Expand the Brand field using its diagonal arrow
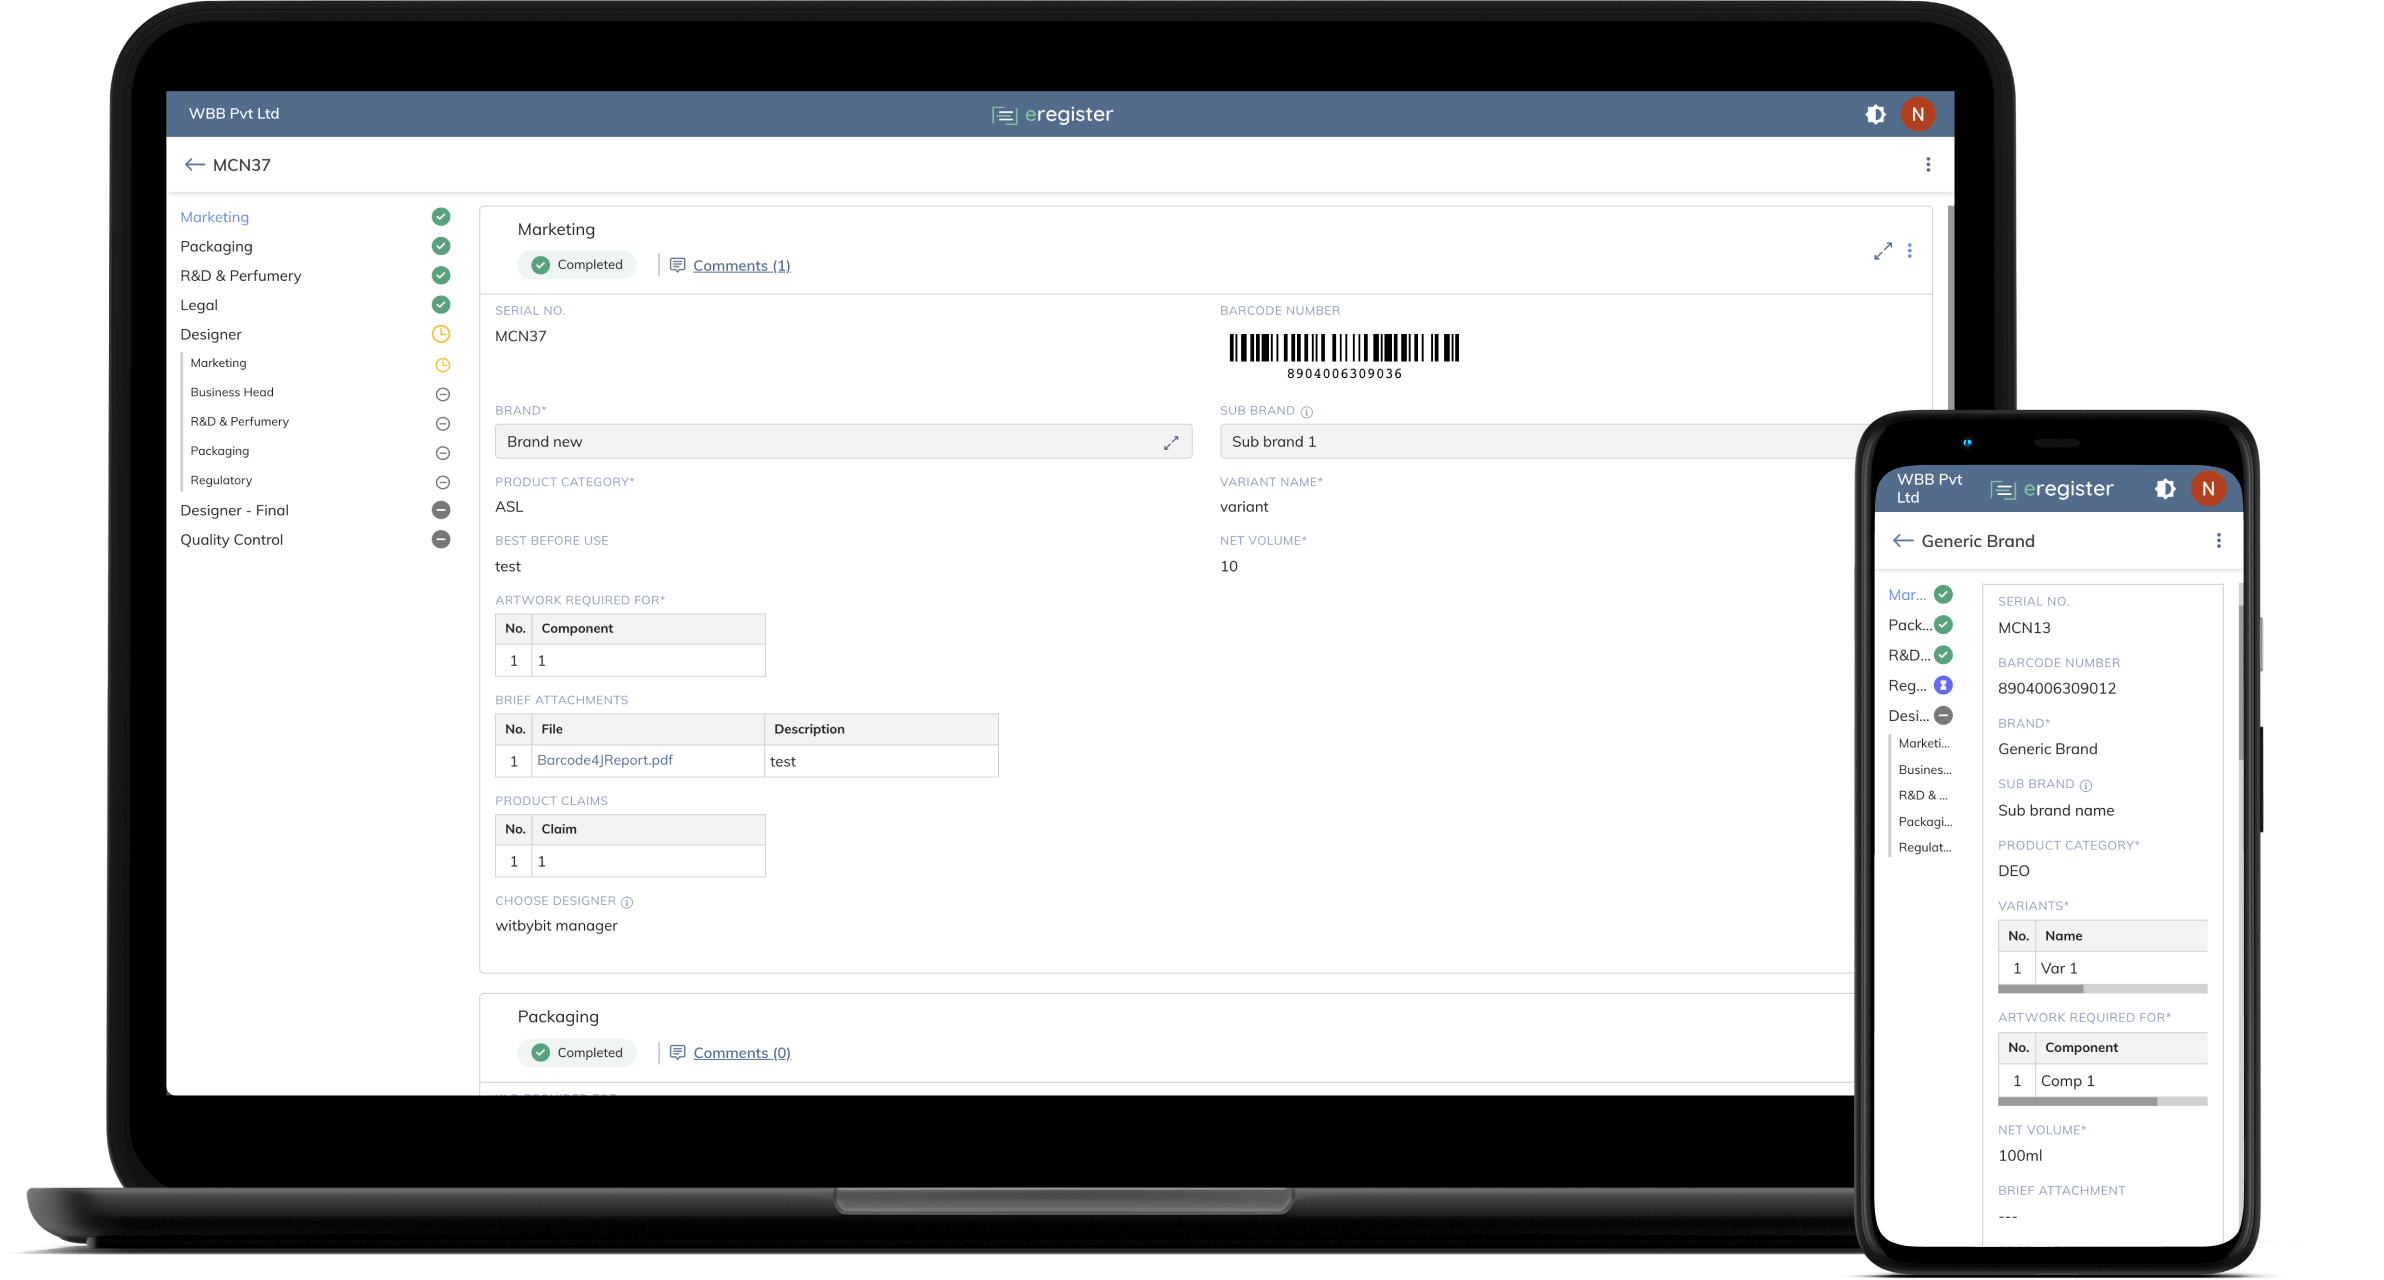This screenshot has width=2384, height=1280. (1171, 441)
